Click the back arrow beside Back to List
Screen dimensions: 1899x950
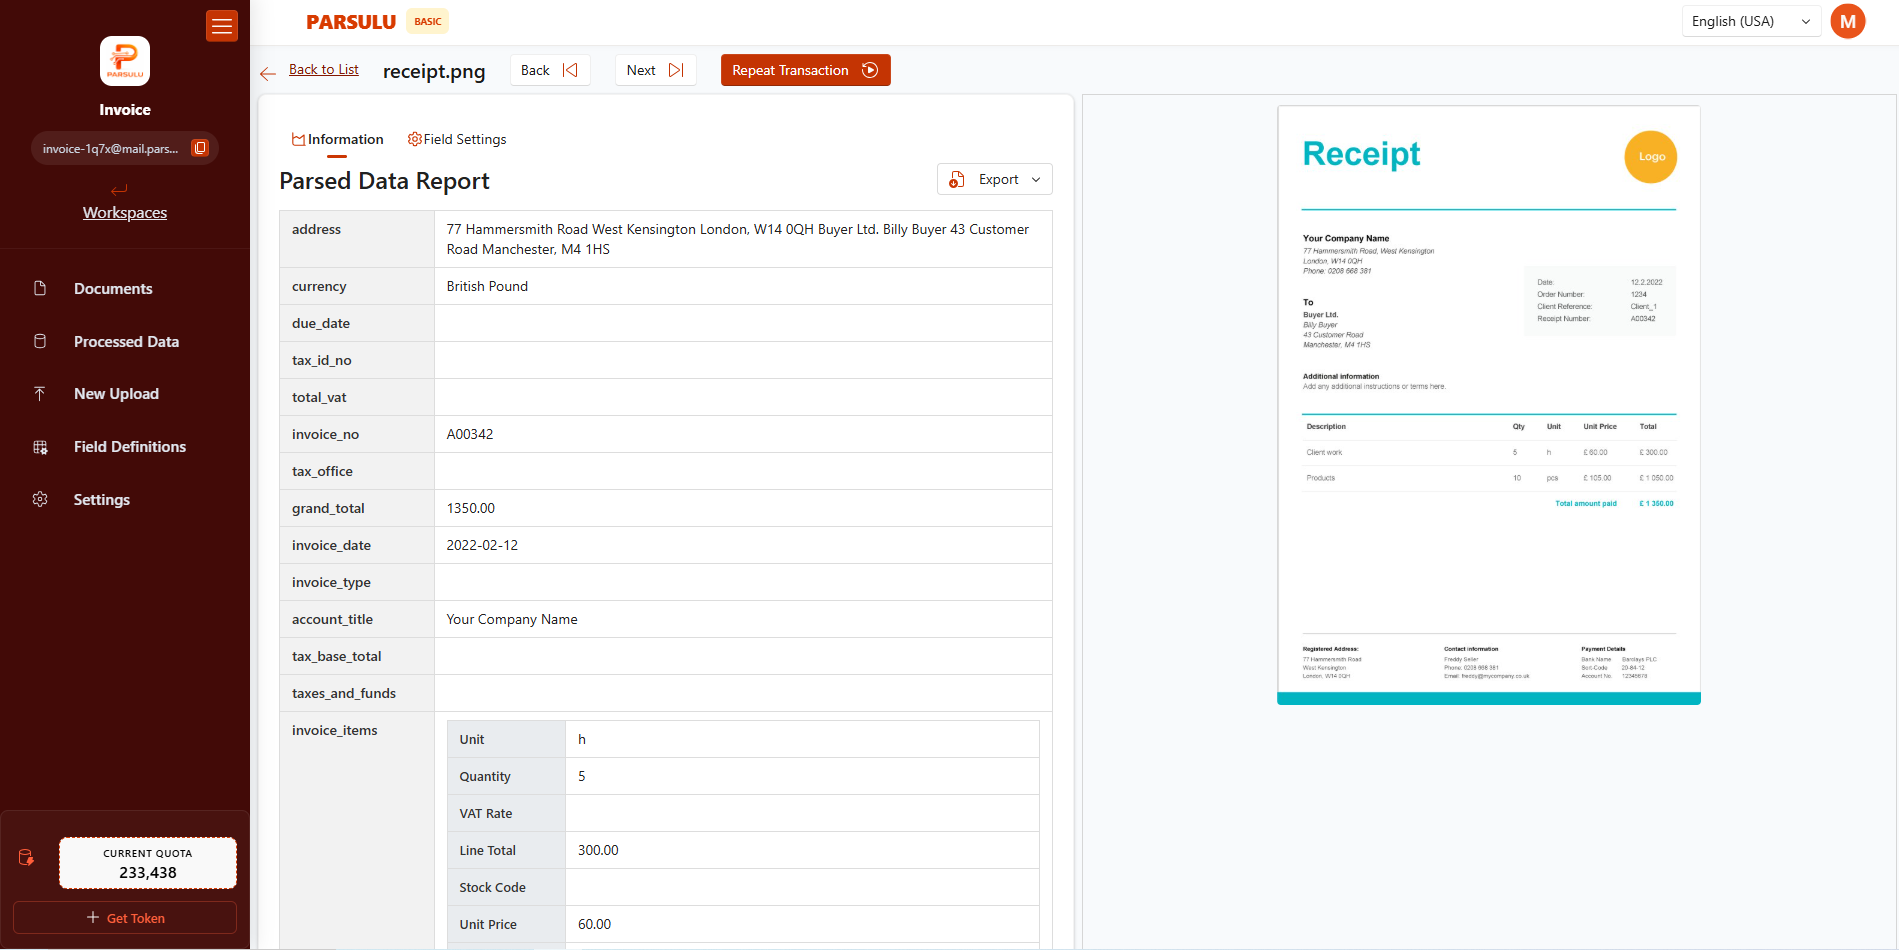click(268, 73)
